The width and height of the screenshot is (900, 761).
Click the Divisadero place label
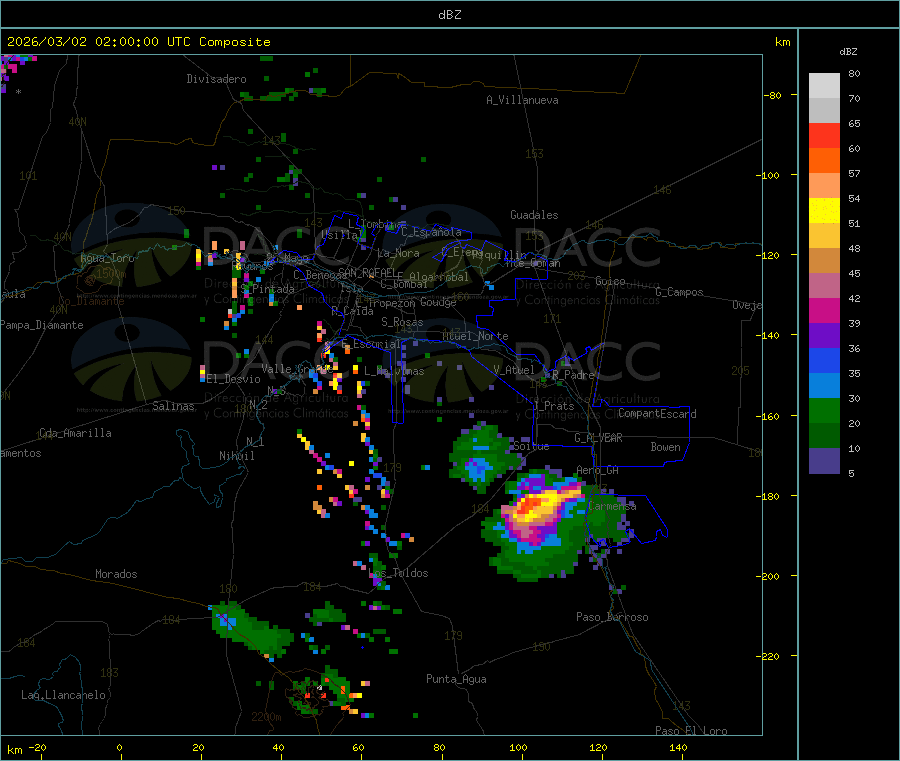pos(216,79)
